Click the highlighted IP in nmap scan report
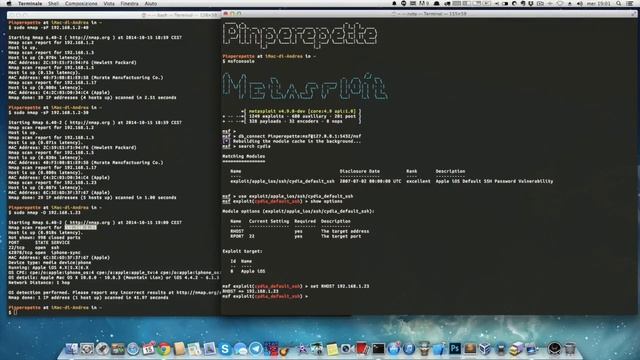This screenshot has height=360, width=640. (80, 227)
